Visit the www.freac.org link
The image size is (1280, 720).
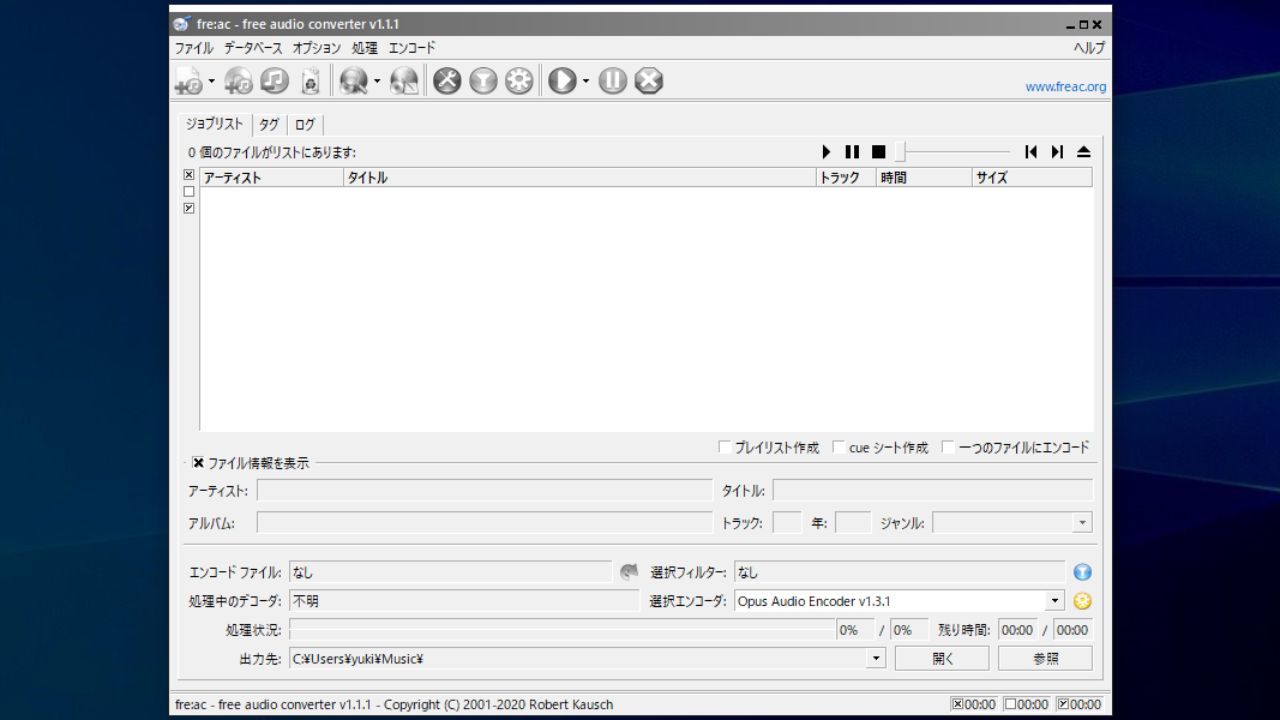[1065, 87]
